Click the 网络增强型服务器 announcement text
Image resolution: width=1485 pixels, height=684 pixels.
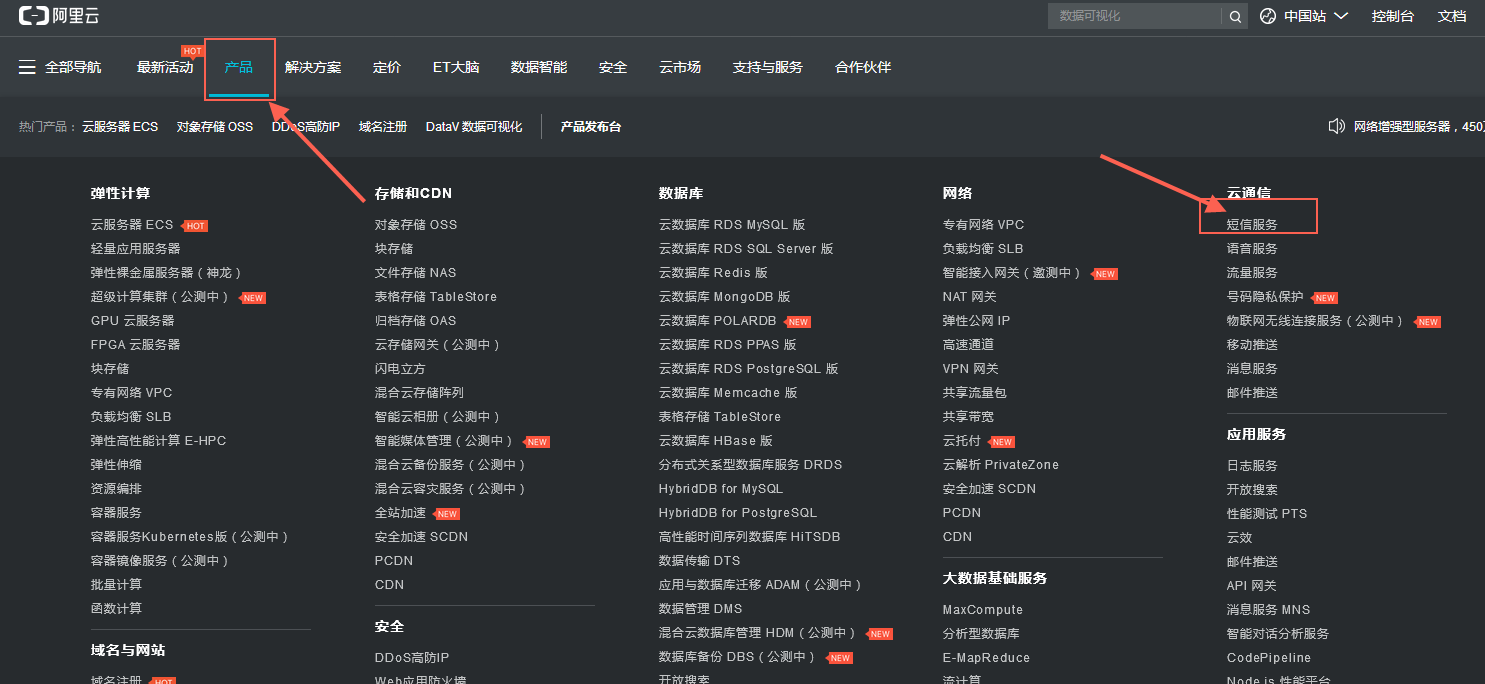[x=1419, y=127]
